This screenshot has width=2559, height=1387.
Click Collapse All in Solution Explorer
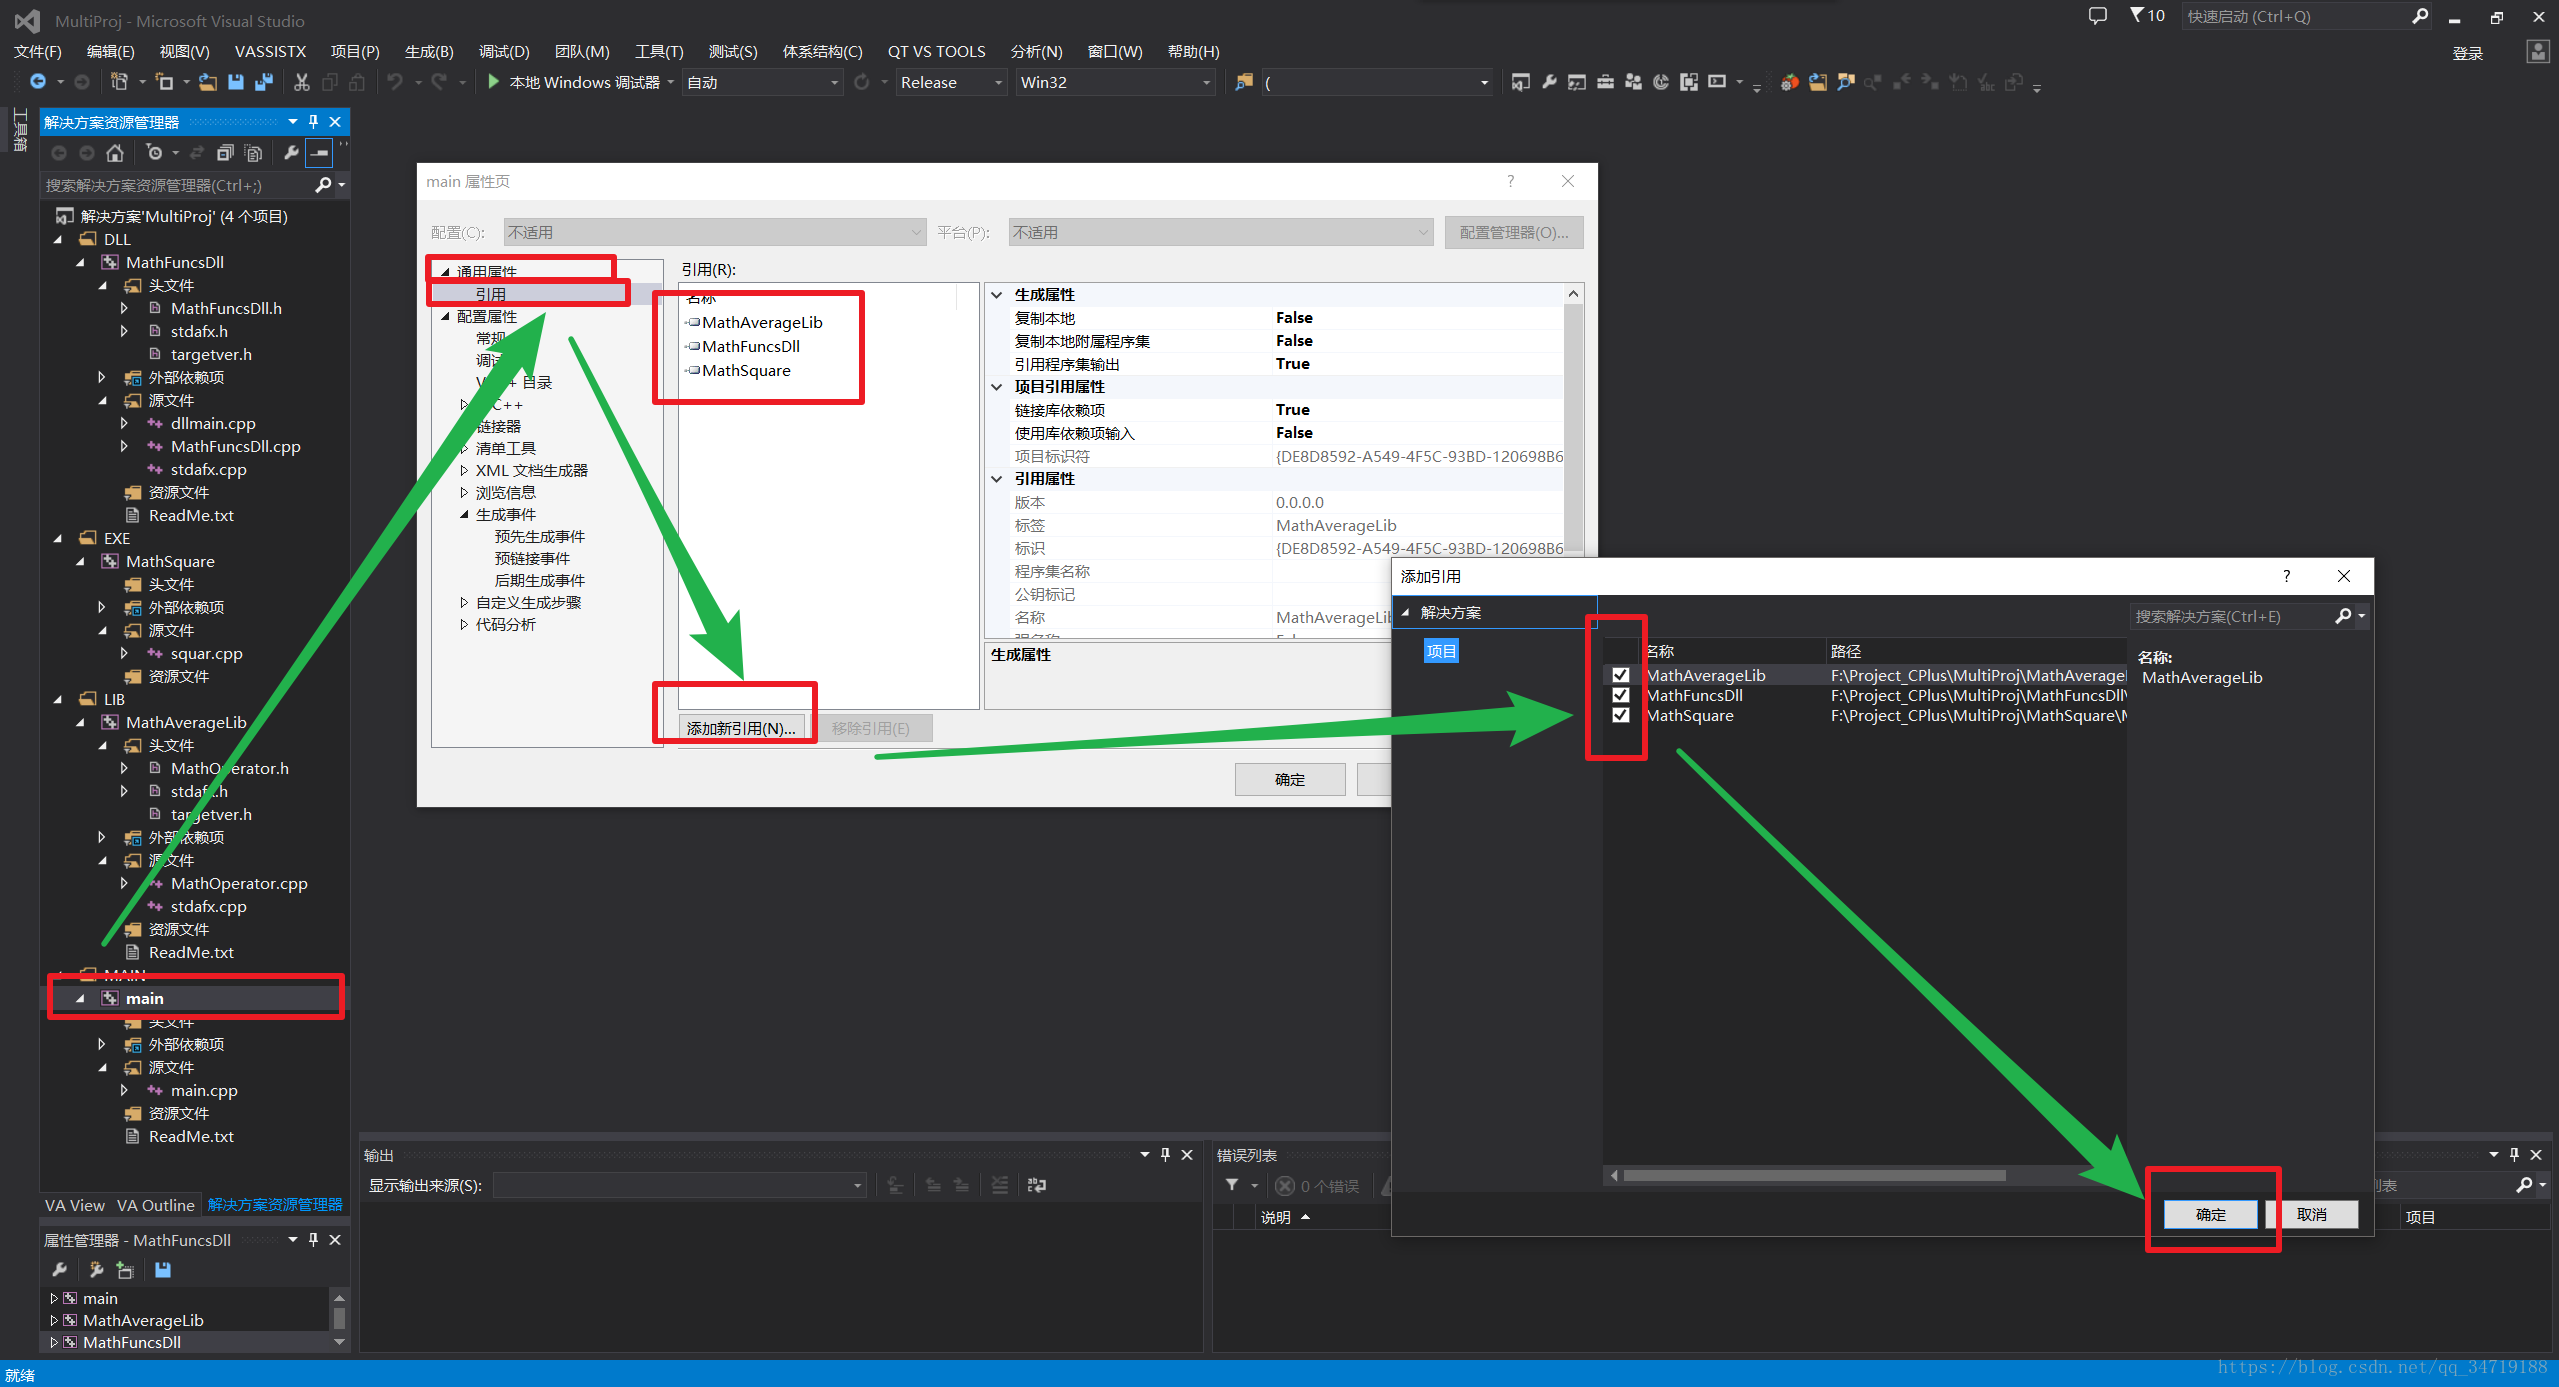pyautogui.click(x=225, y=153)
